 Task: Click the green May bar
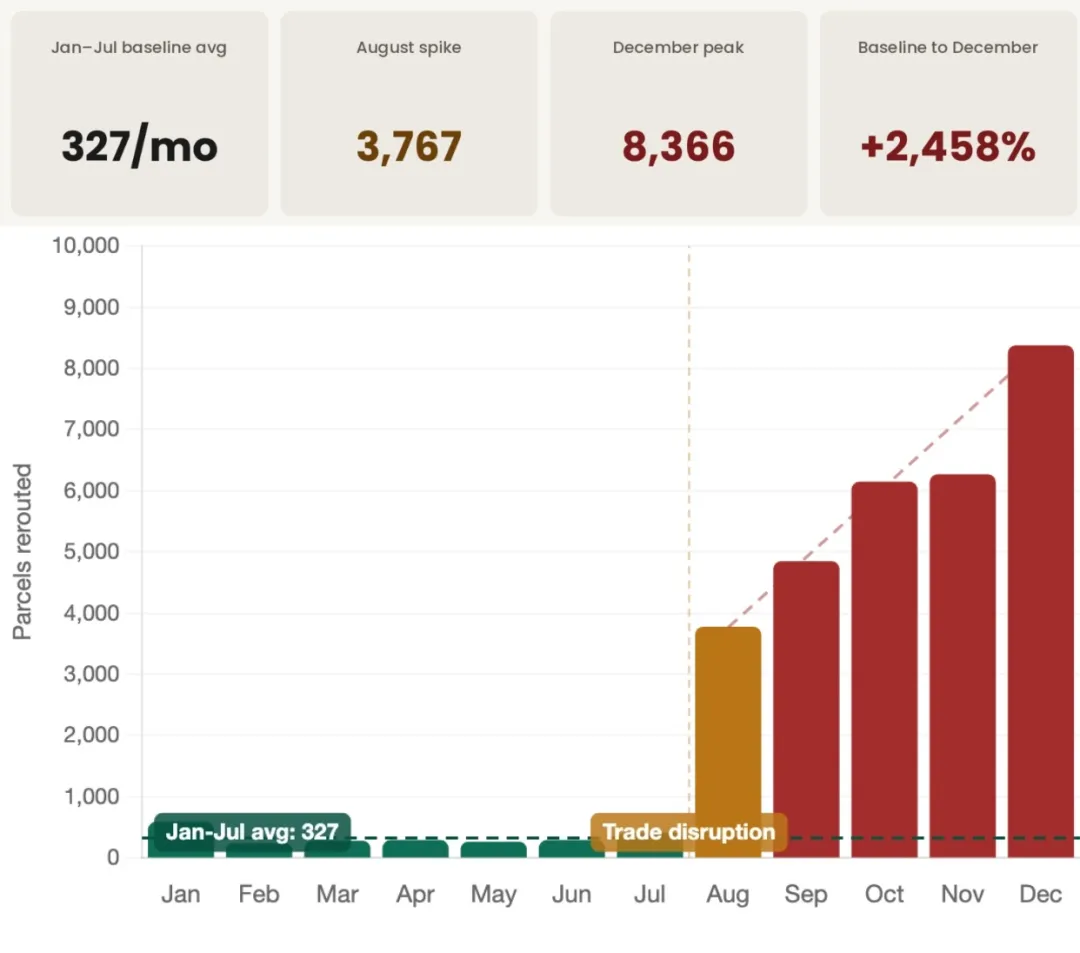click(x=493, y=849)
